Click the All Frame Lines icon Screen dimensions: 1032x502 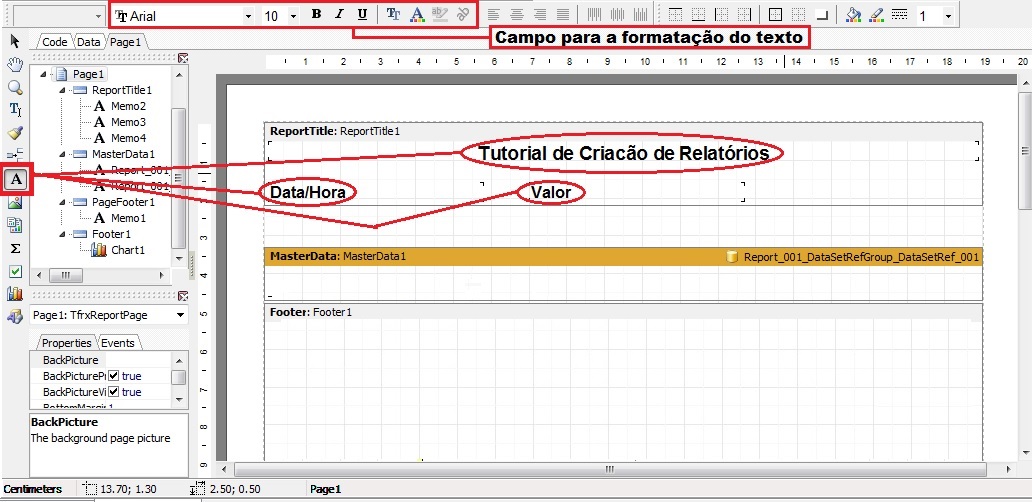[x=775, y=14]
